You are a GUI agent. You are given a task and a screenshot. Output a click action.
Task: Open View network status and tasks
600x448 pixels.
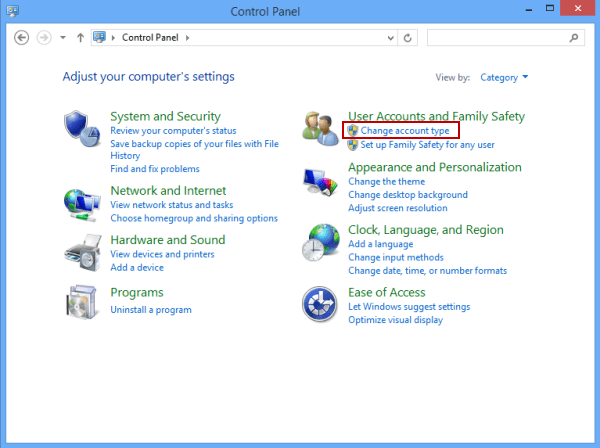[171, 205]
